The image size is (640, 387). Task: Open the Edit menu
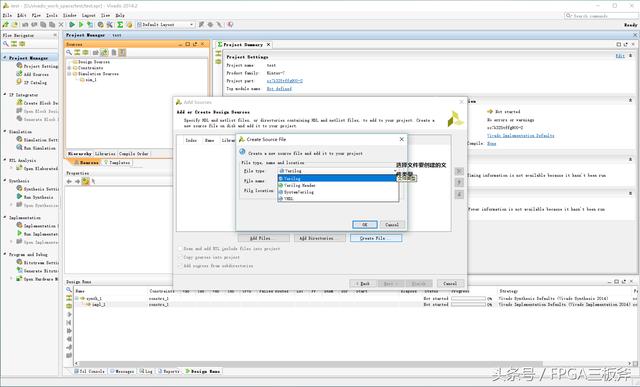pyautogui.click(x=22, y=15)
